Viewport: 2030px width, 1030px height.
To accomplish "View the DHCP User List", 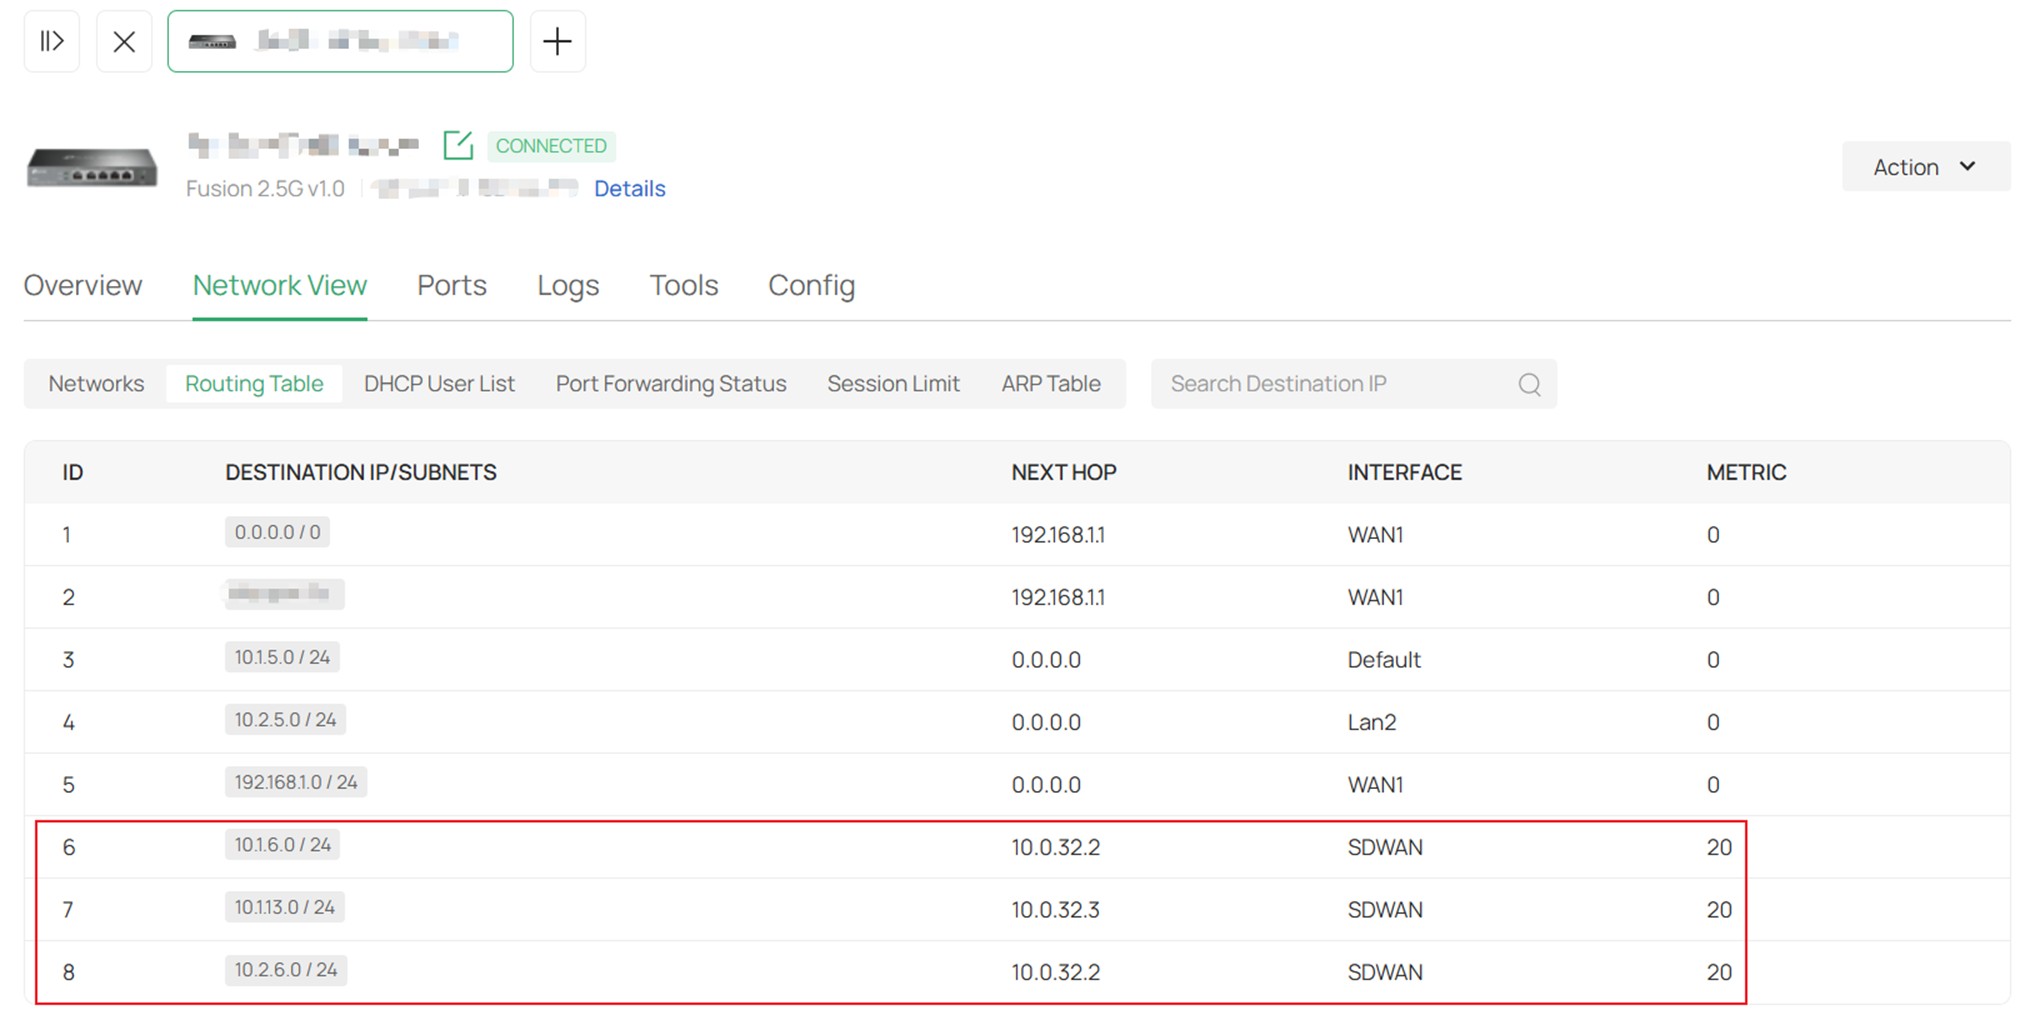I will click(439, 384).
